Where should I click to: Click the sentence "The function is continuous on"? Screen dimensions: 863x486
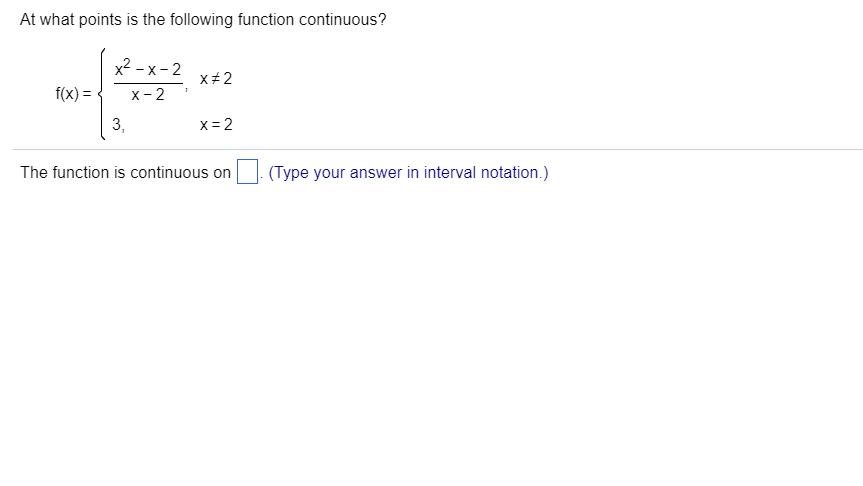tap(125, 173)
